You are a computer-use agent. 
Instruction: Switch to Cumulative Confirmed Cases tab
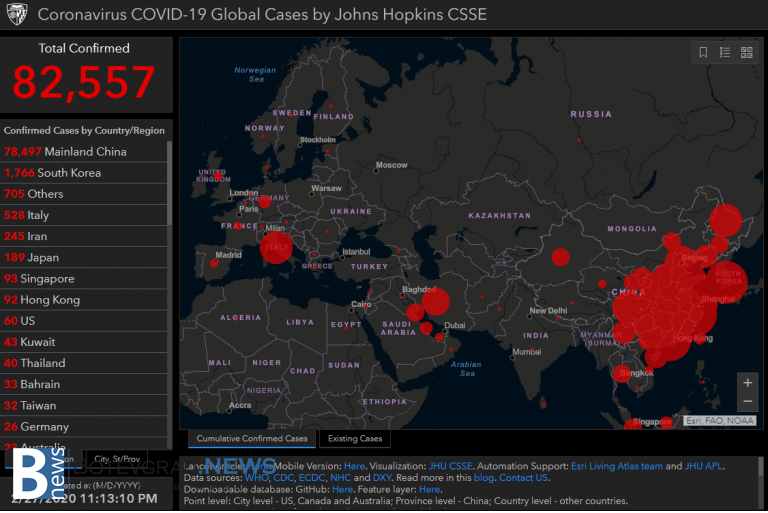(x=252, y=439)
